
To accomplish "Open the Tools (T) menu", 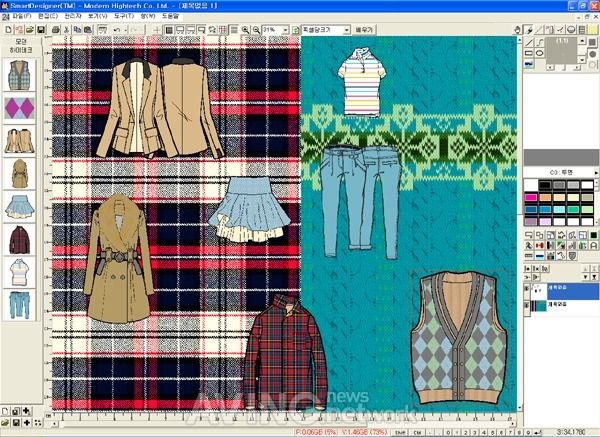I will [124, 16].
